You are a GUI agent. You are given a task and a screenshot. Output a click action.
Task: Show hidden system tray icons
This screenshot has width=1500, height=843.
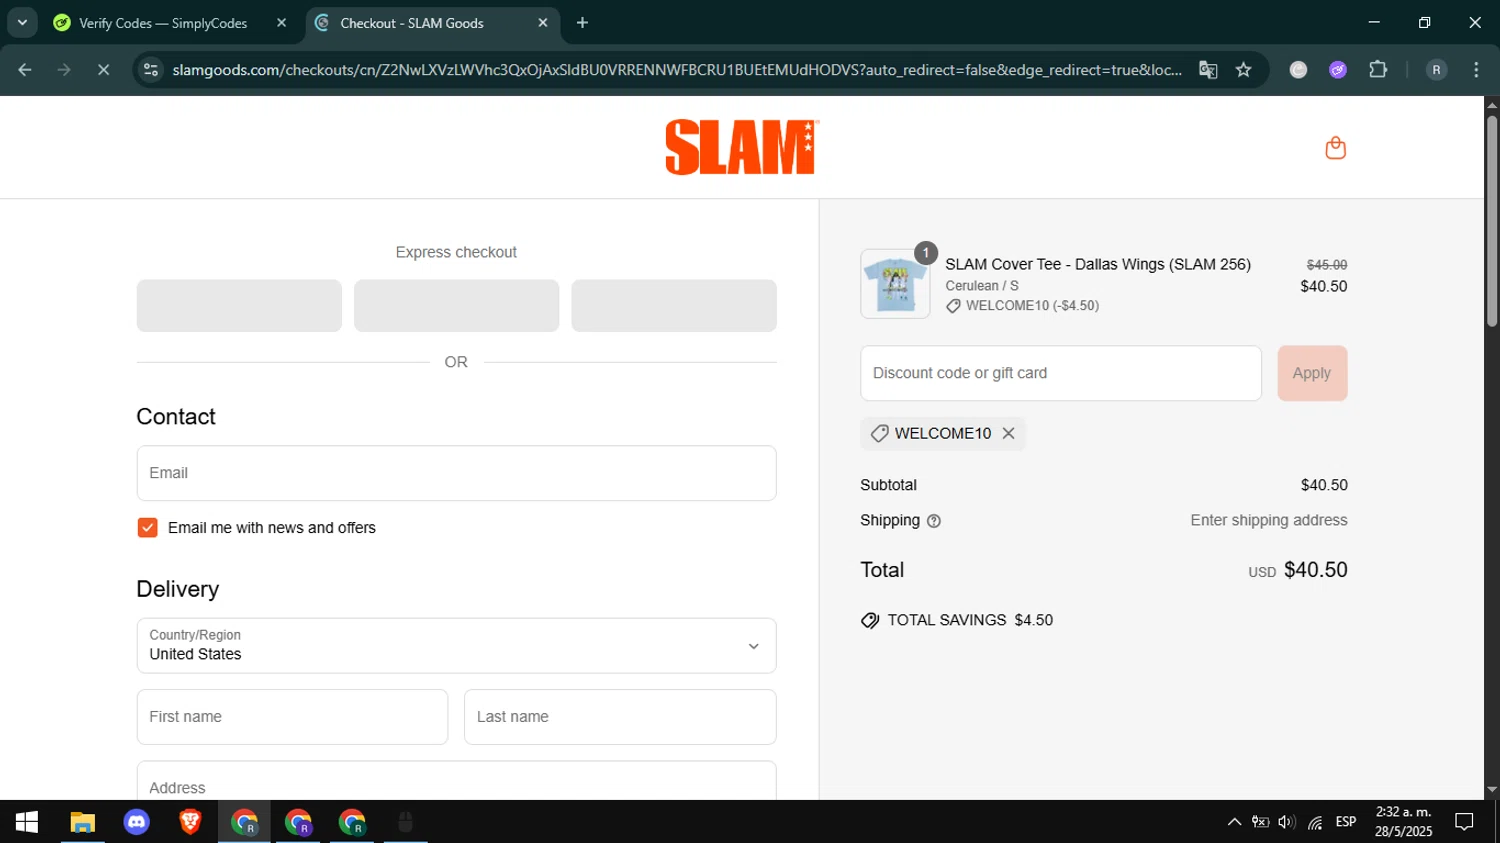point(1234,822)
